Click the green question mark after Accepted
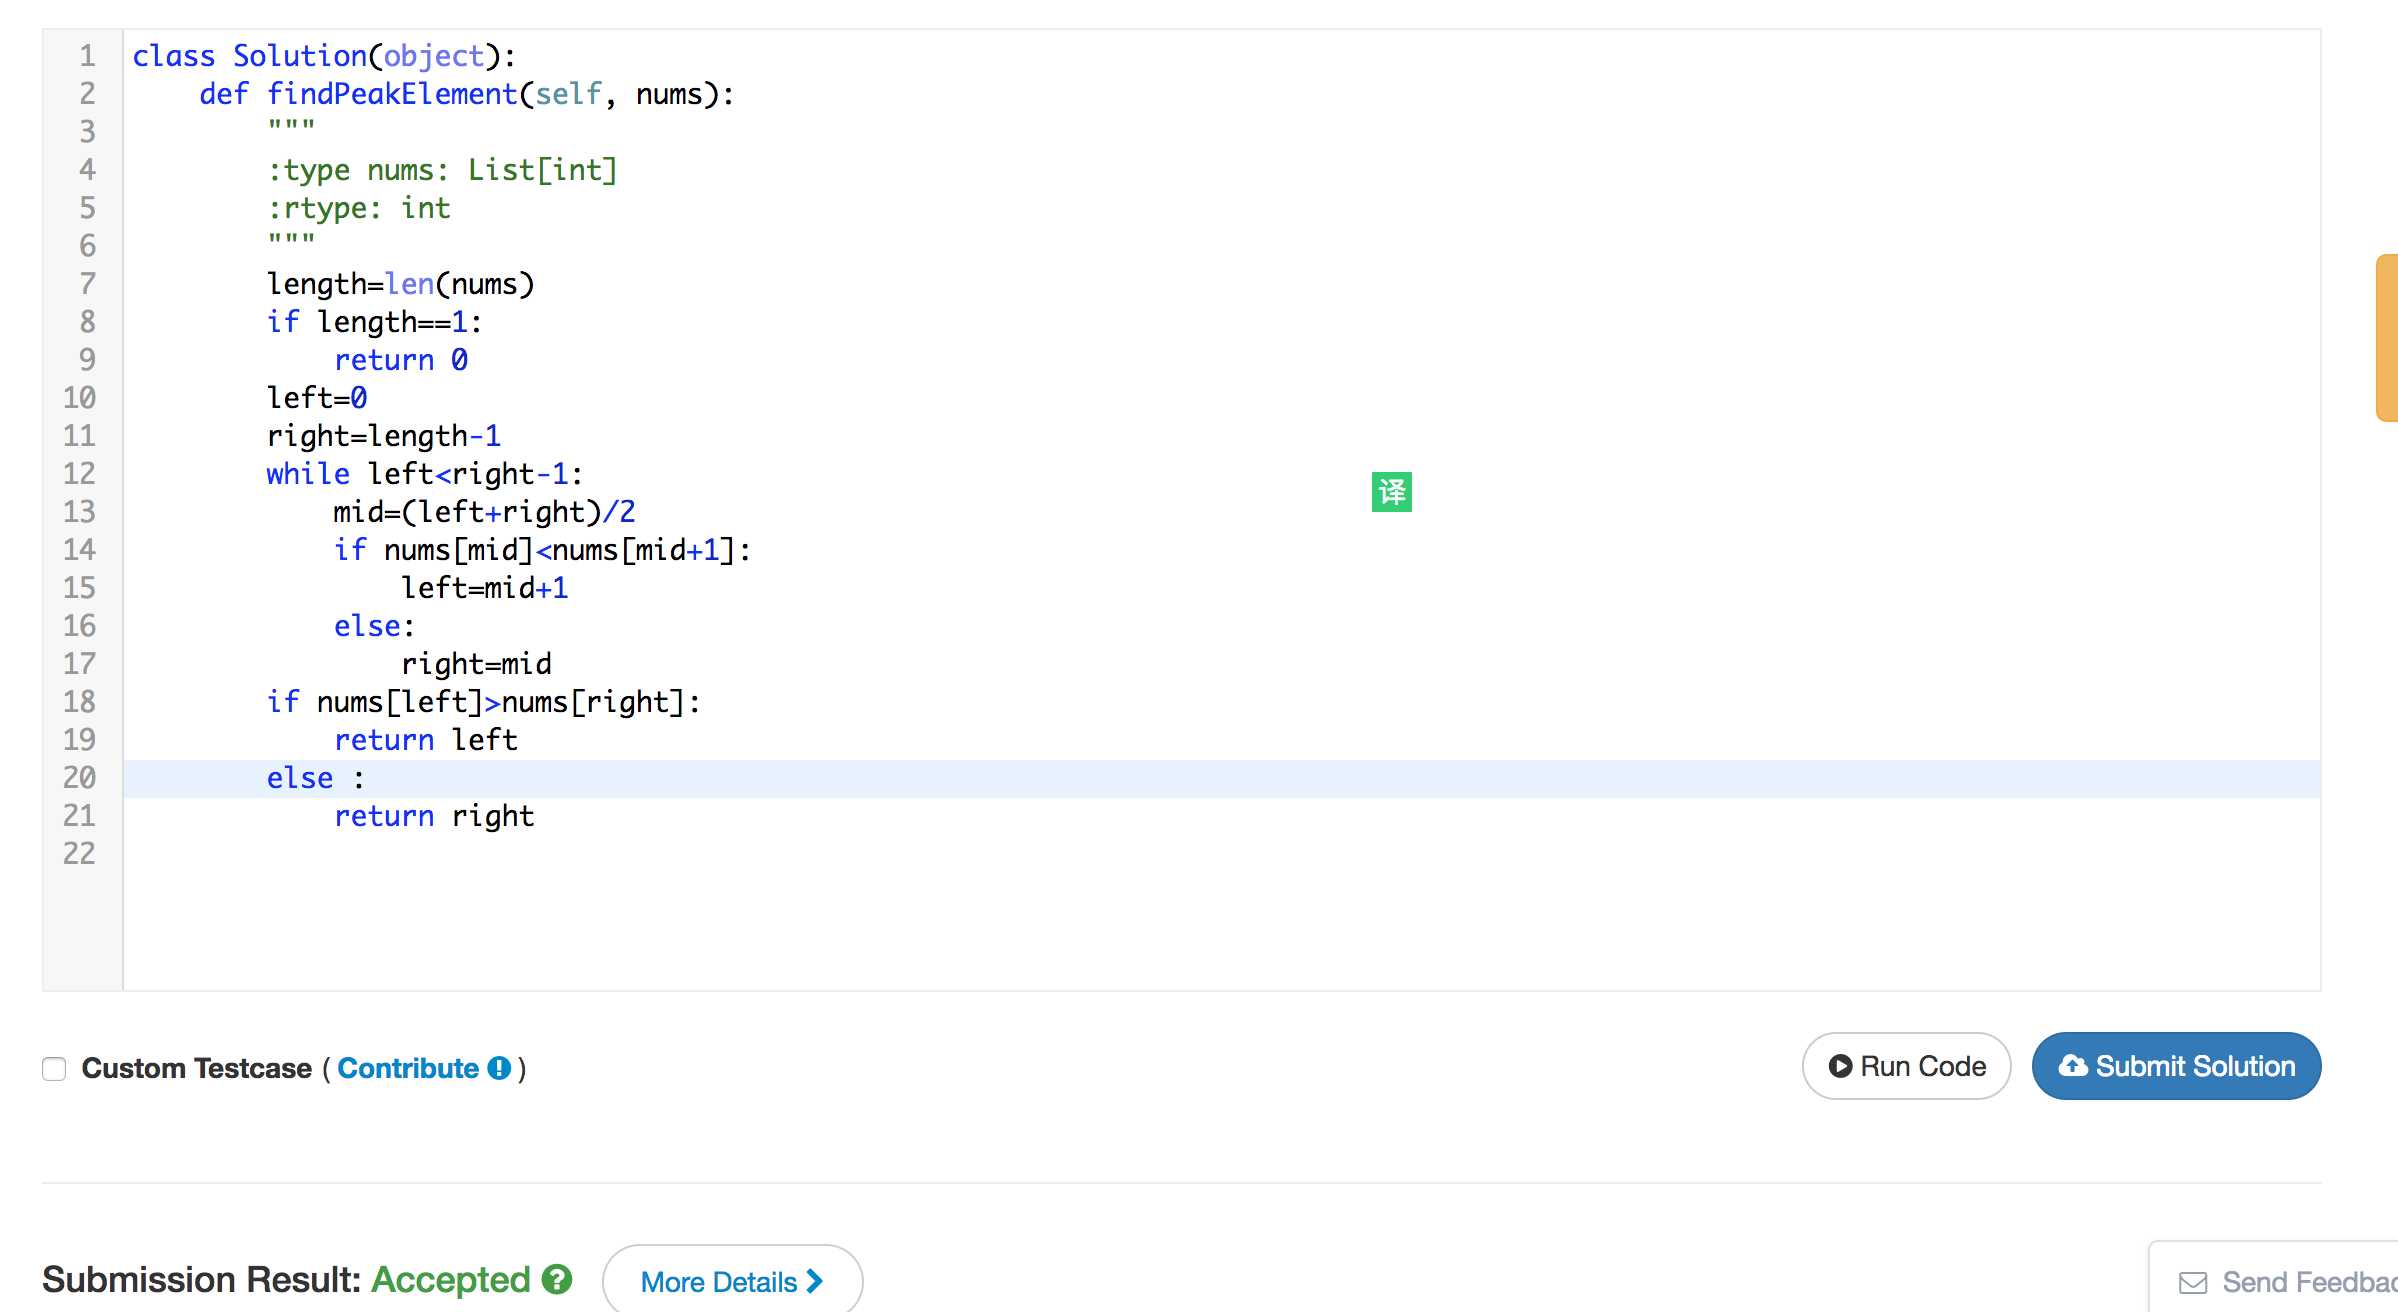The height and width of the screenshot is (1312, 2398). click(x=557, y=1279)
